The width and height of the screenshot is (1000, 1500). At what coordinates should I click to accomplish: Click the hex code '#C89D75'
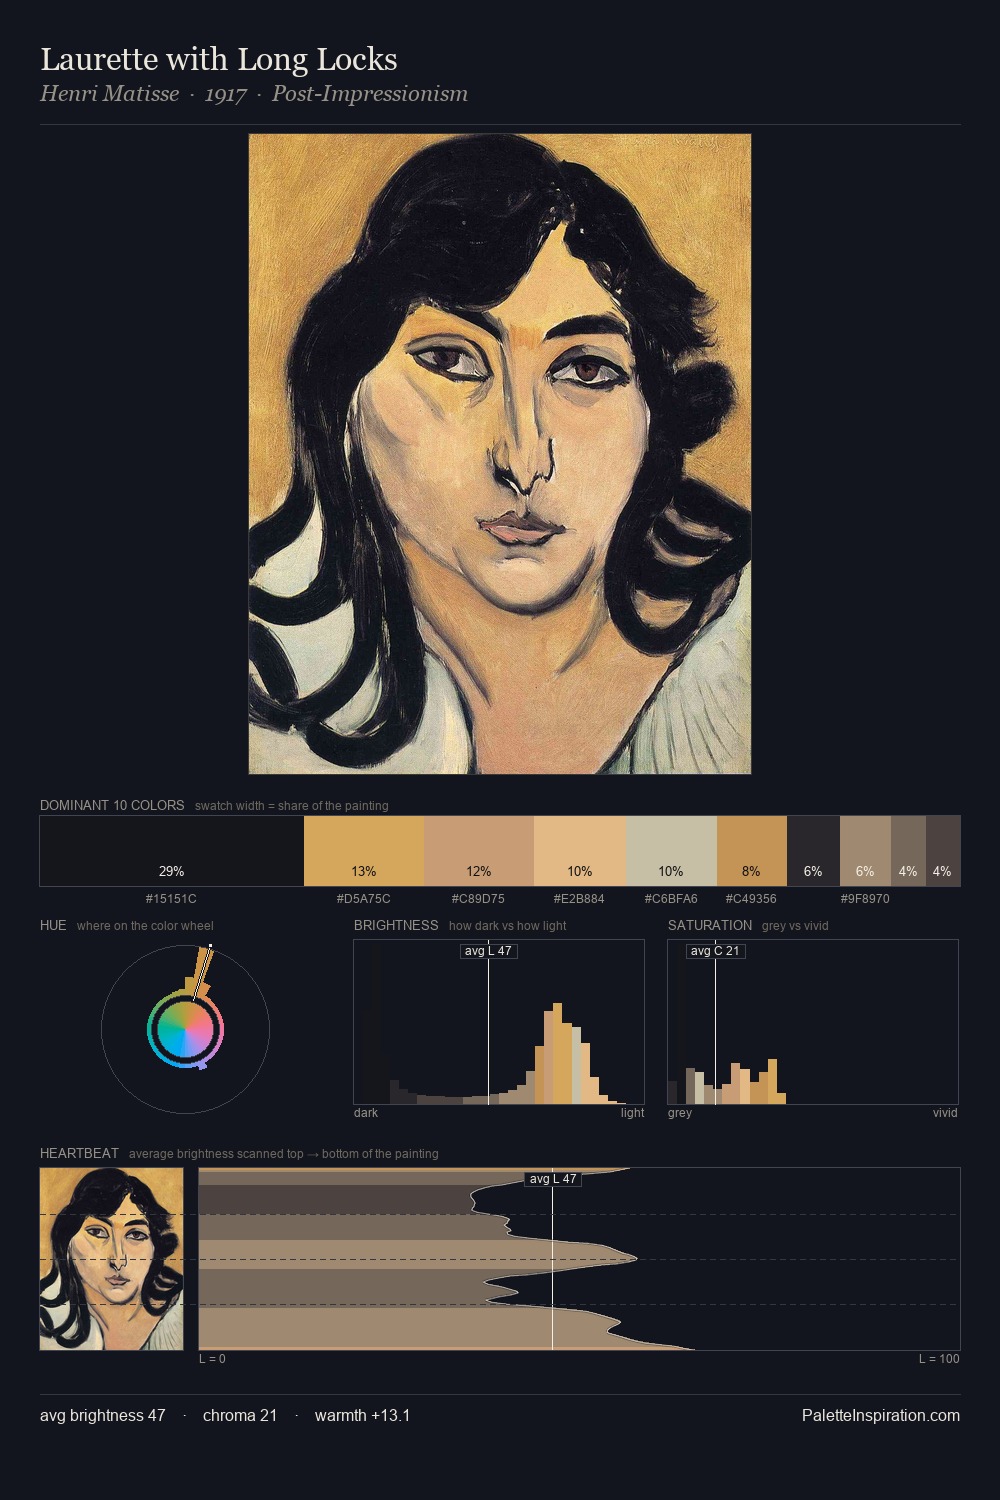pyautogui.click(x=478, y=899)
